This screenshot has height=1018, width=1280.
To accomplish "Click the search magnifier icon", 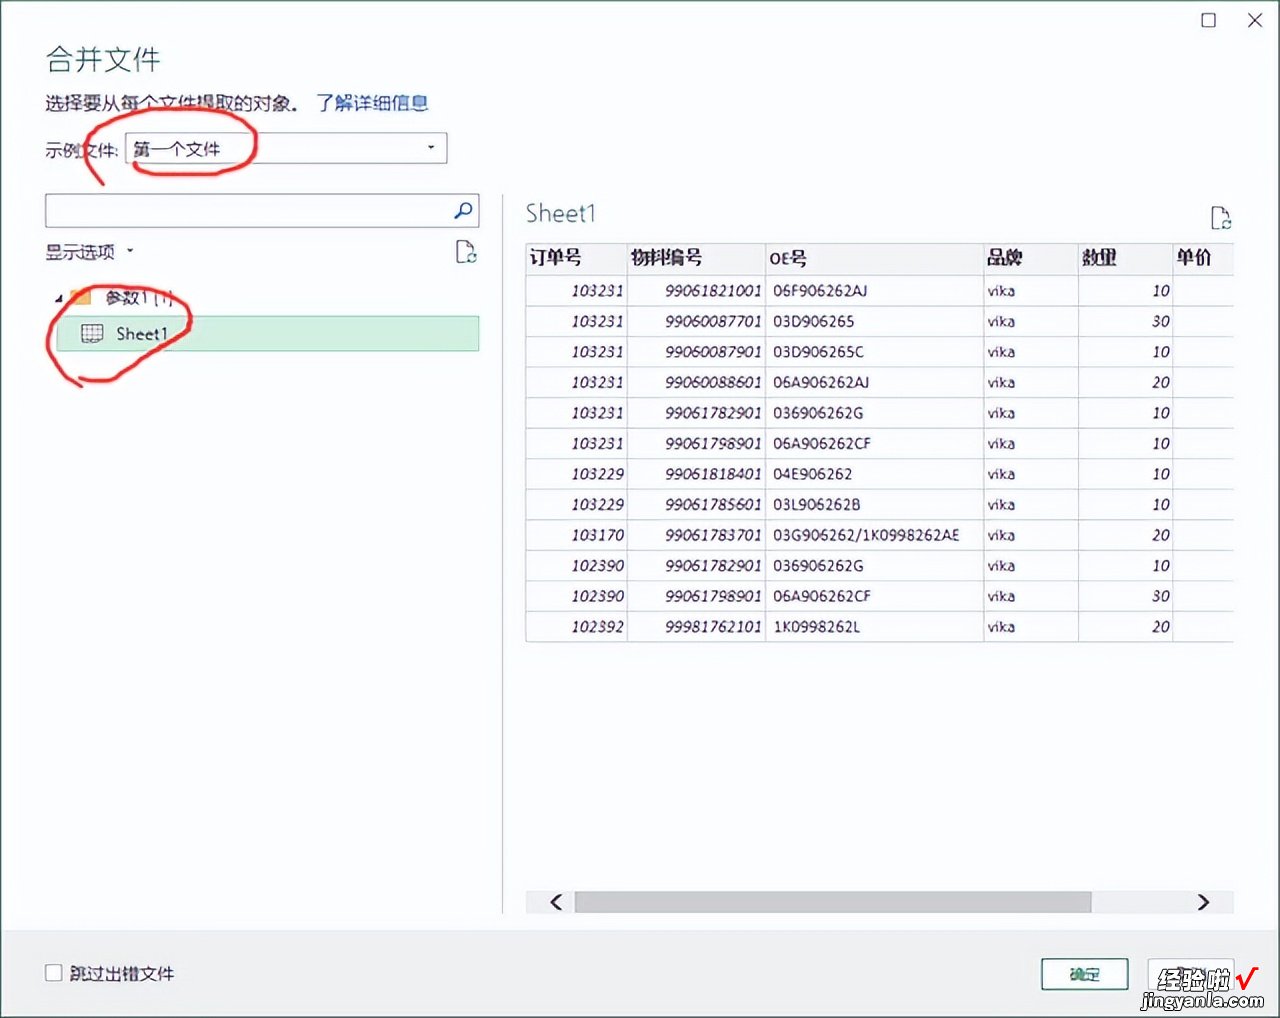I will click(463, 210).
